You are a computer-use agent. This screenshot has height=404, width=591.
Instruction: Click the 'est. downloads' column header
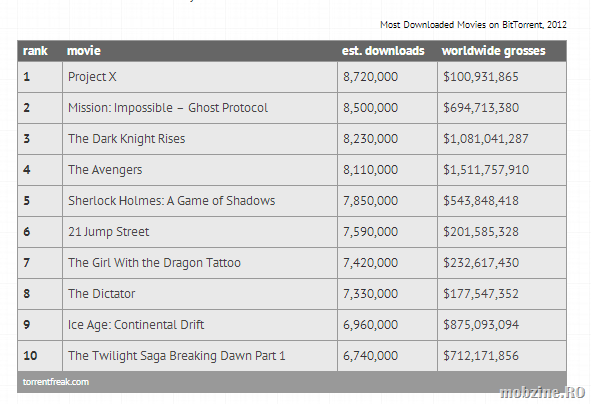click(x=383, y=51)
